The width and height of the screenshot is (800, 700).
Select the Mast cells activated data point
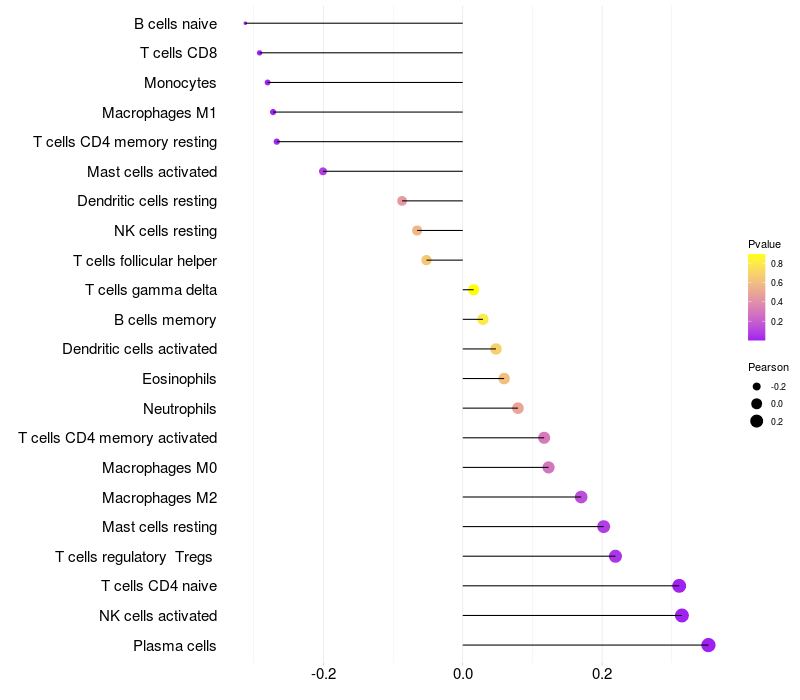[323, 171]
